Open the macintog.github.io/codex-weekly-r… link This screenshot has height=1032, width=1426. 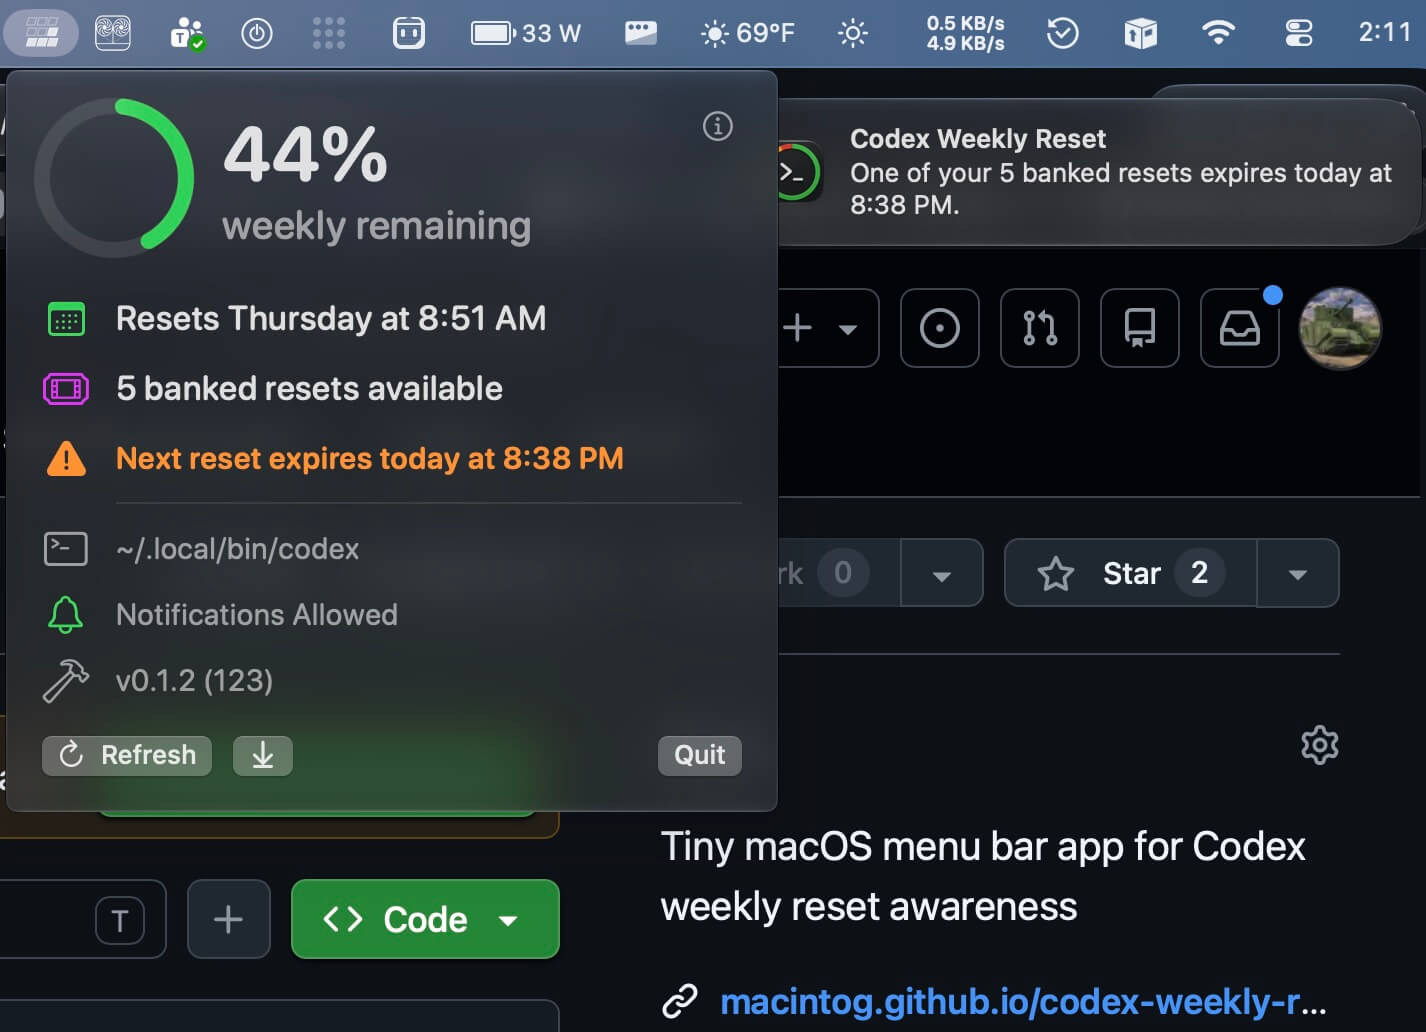[1023, 1001]
